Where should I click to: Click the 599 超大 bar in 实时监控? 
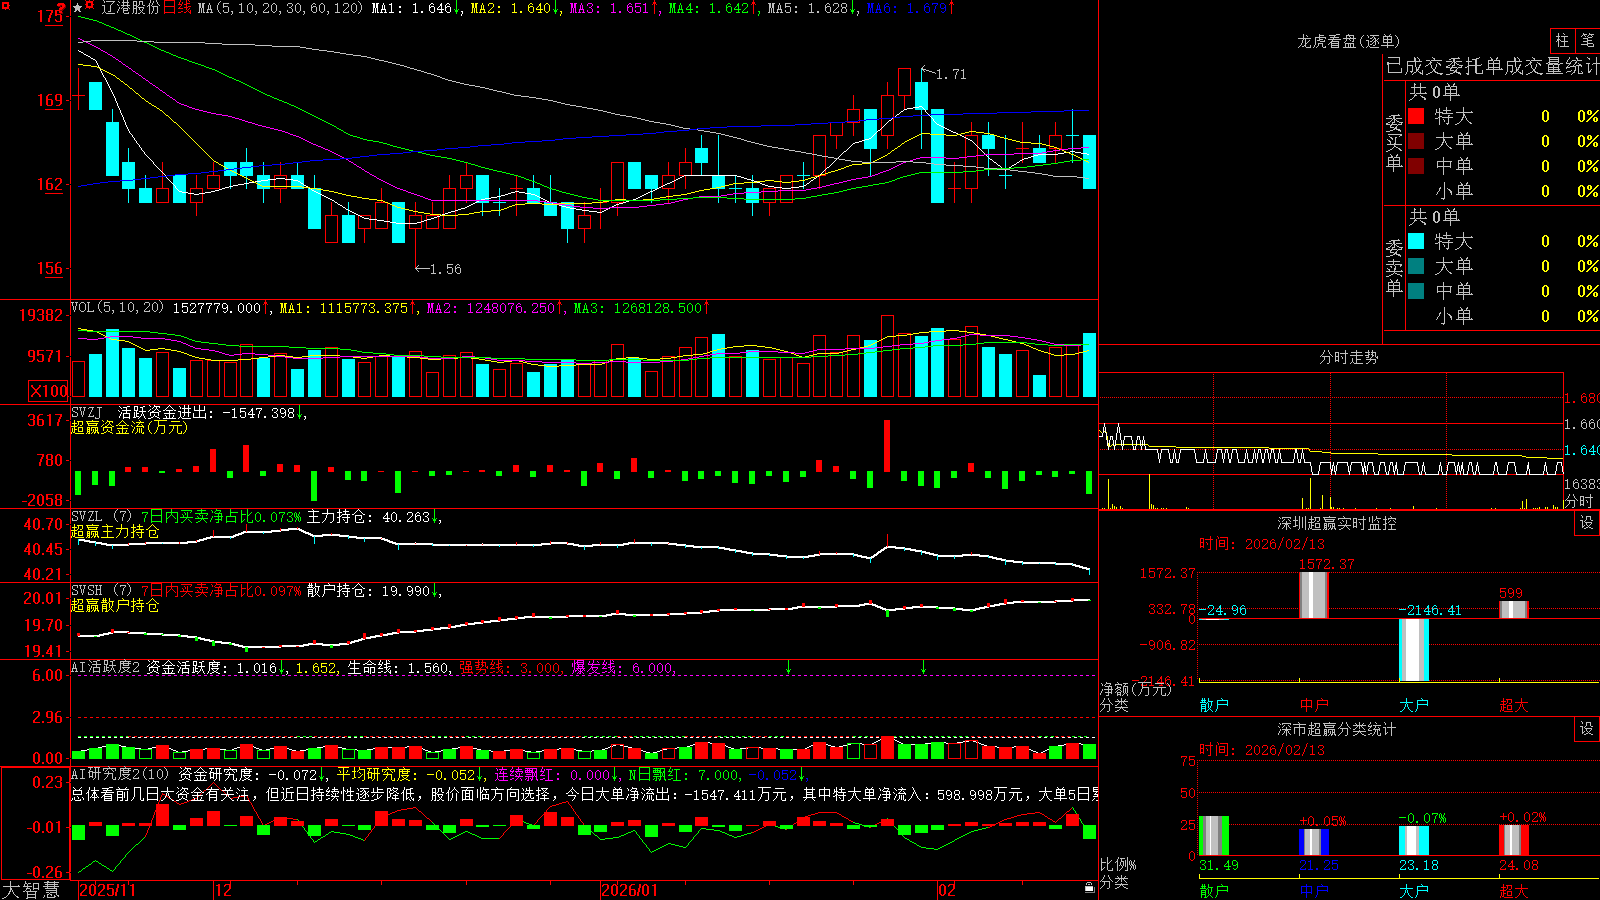tap(1514, 610)
